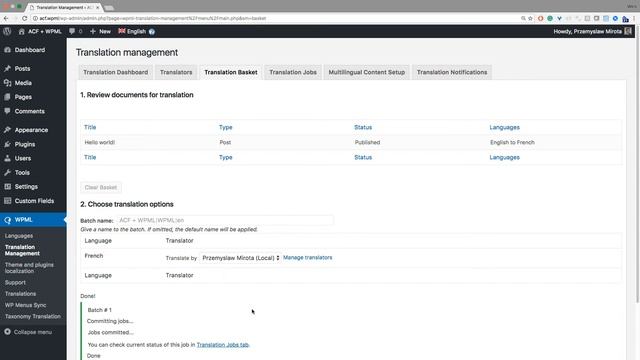
Task: Click the Clear Basket button
Action: (100, 187)
